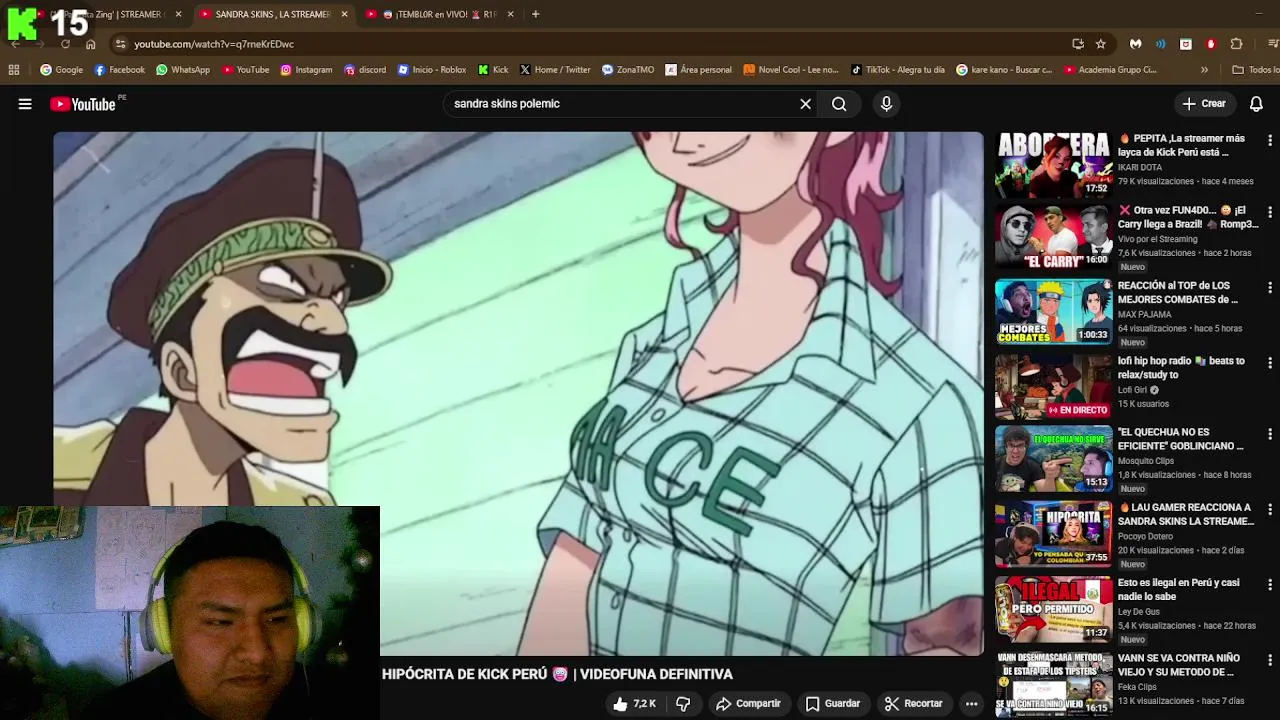Open the discord bookmark
Image resolution: width=1280 pixels, height=720 pixels.
[365, 70]
